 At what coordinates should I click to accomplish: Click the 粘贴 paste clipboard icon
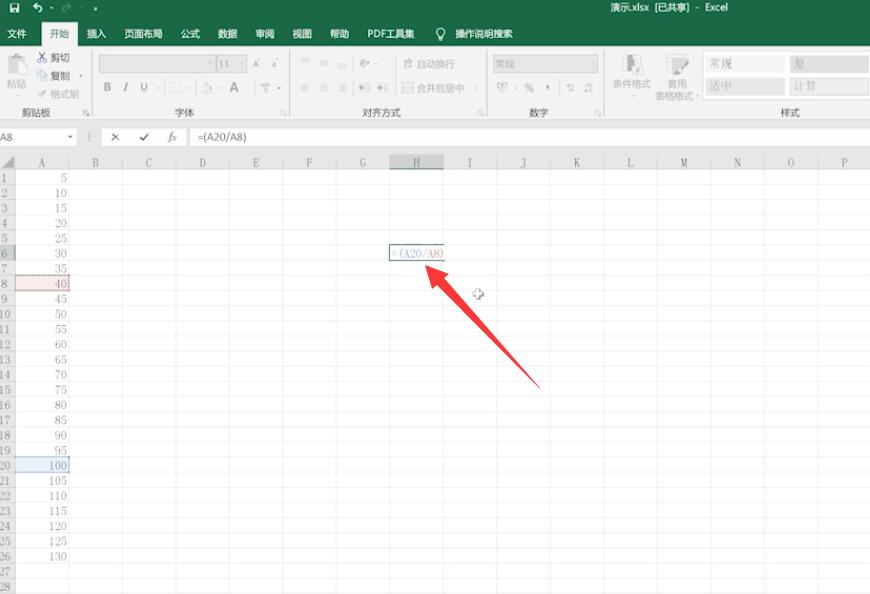click(17, 65)
